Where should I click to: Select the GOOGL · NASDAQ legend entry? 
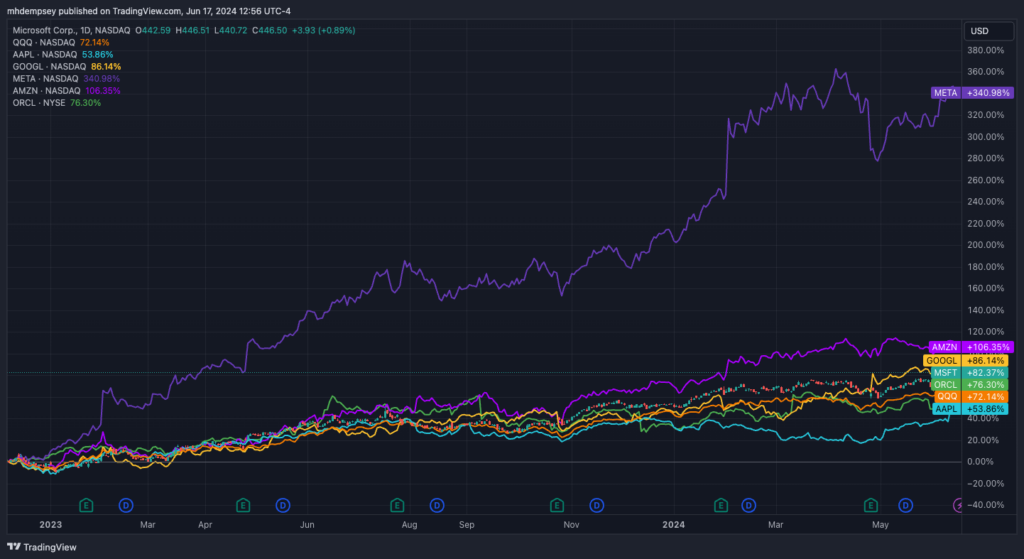[67, 67]
